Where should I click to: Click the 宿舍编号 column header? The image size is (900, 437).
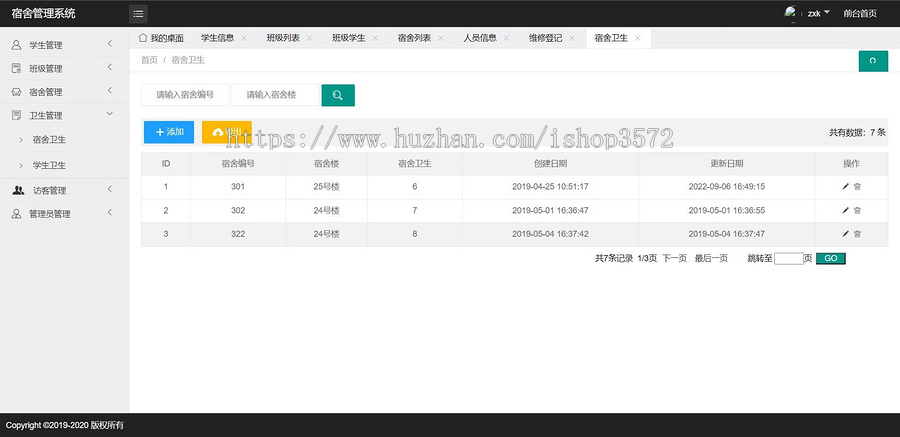pyautogui.click(x=238, y=164)
